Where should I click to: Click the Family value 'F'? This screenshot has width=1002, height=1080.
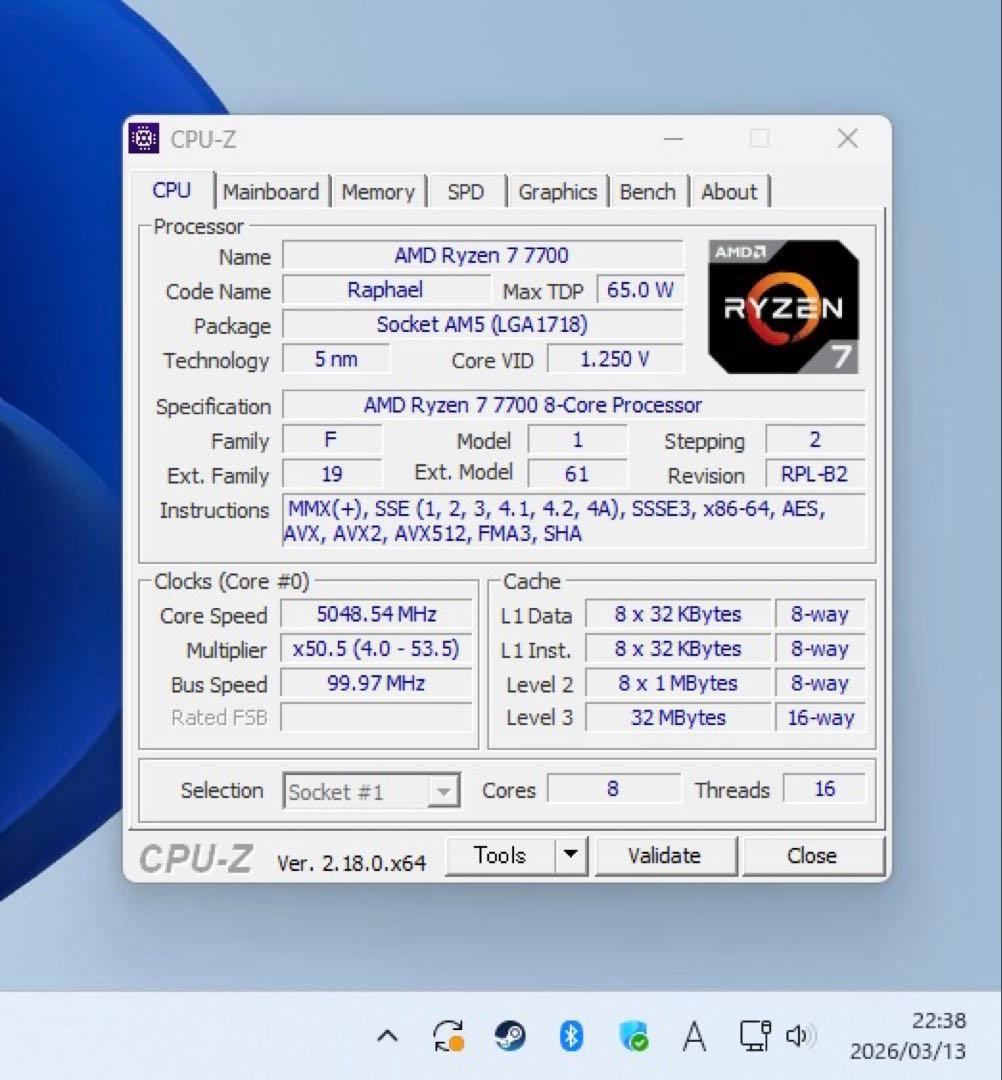(332, 439)
